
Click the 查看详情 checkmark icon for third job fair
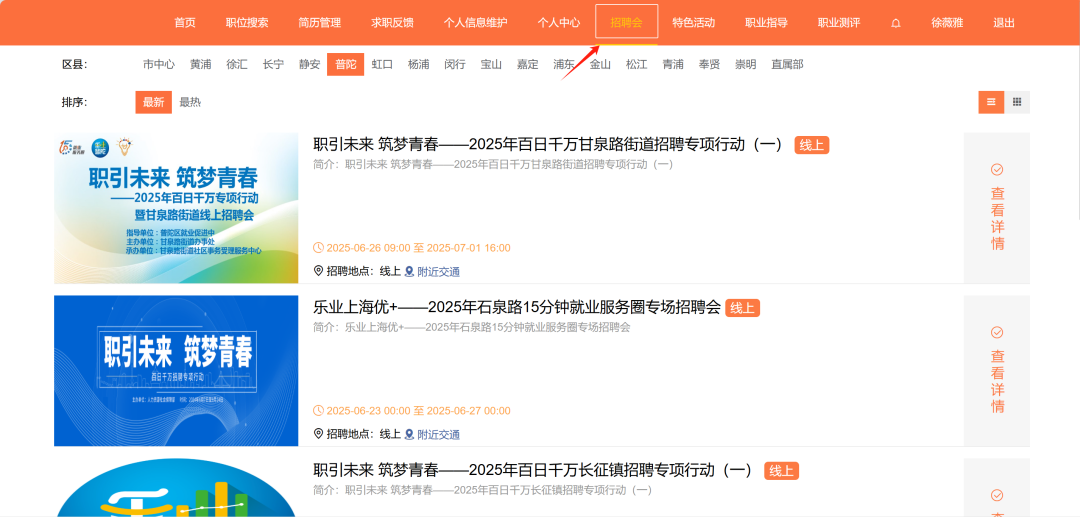(997, 495)
